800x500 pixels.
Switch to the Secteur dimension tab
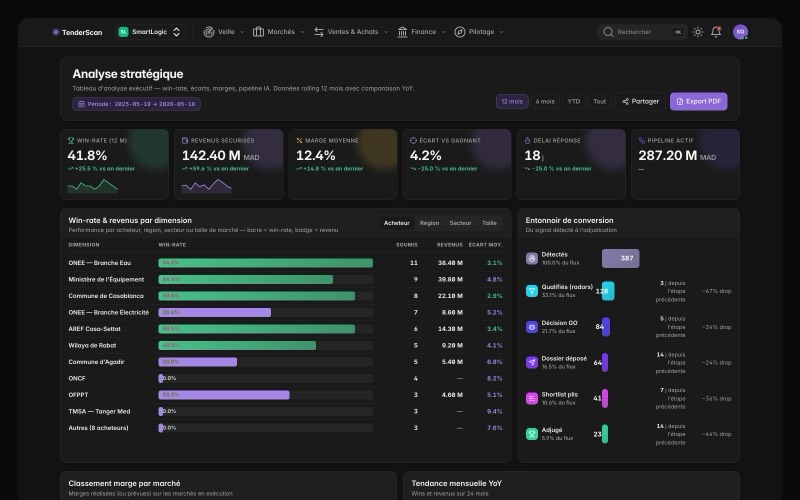tap(460, 223)
